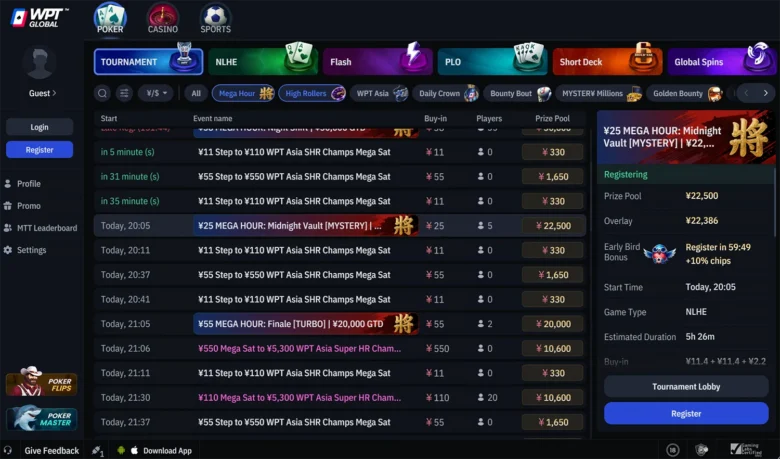780x459 pixels.
Task: Open the tournament search magnifier icon
Action: click(102, 93)
